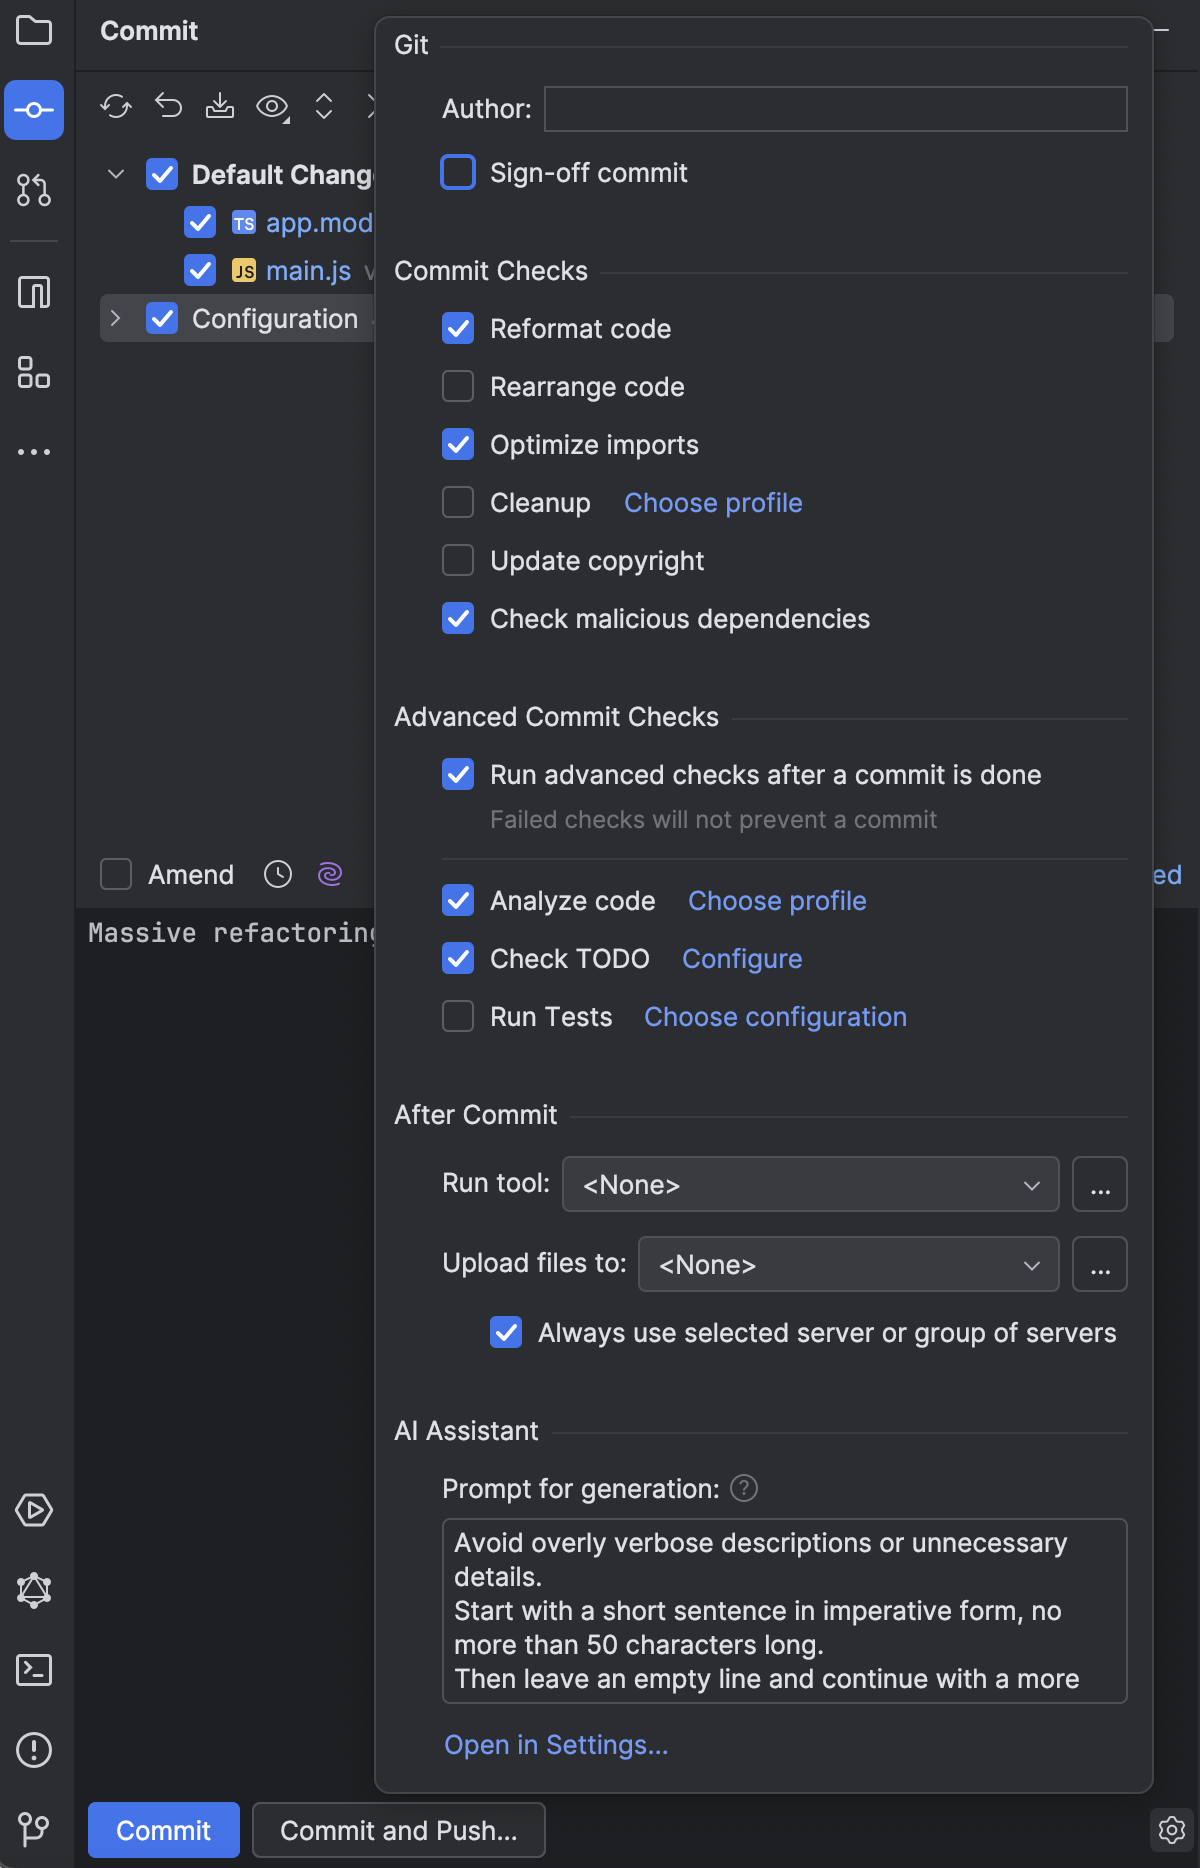The image size is (1200, 1868).
Task: Click the Rollback changes arrow icon
Action: [x=168, y=106]
